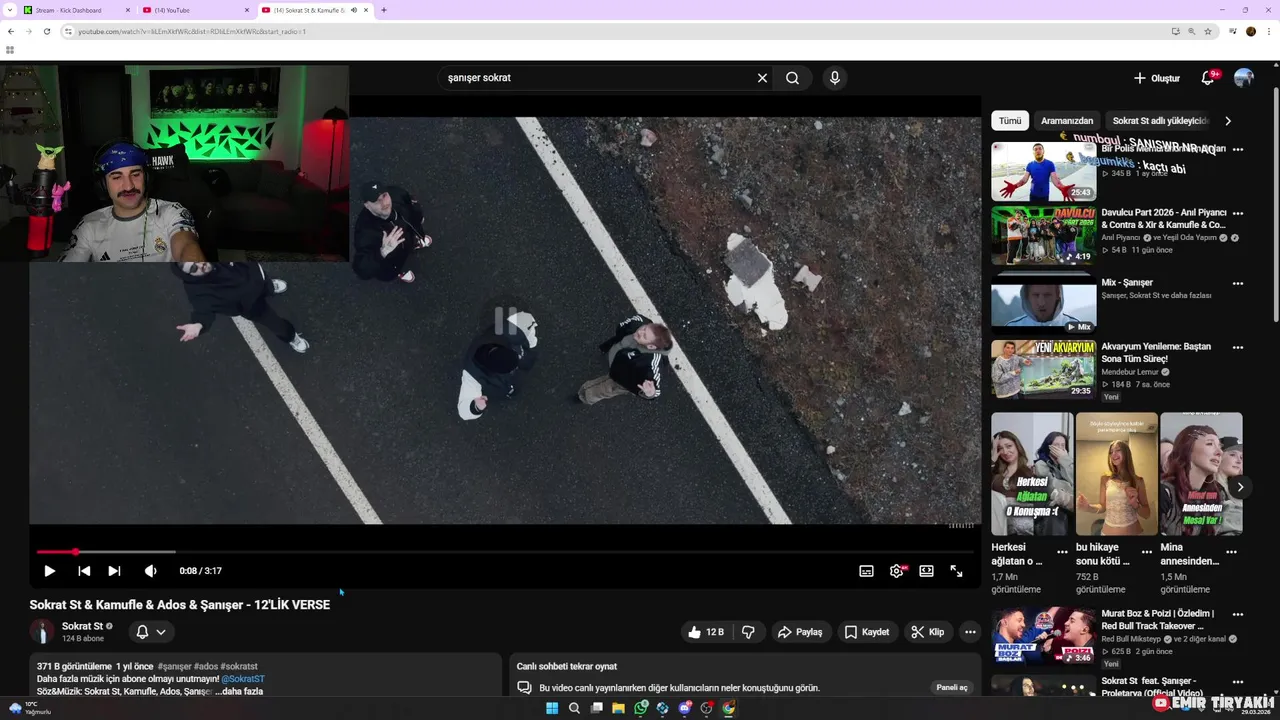Open Windows Start menu
1280x720 pixels.
coord(552,708)
